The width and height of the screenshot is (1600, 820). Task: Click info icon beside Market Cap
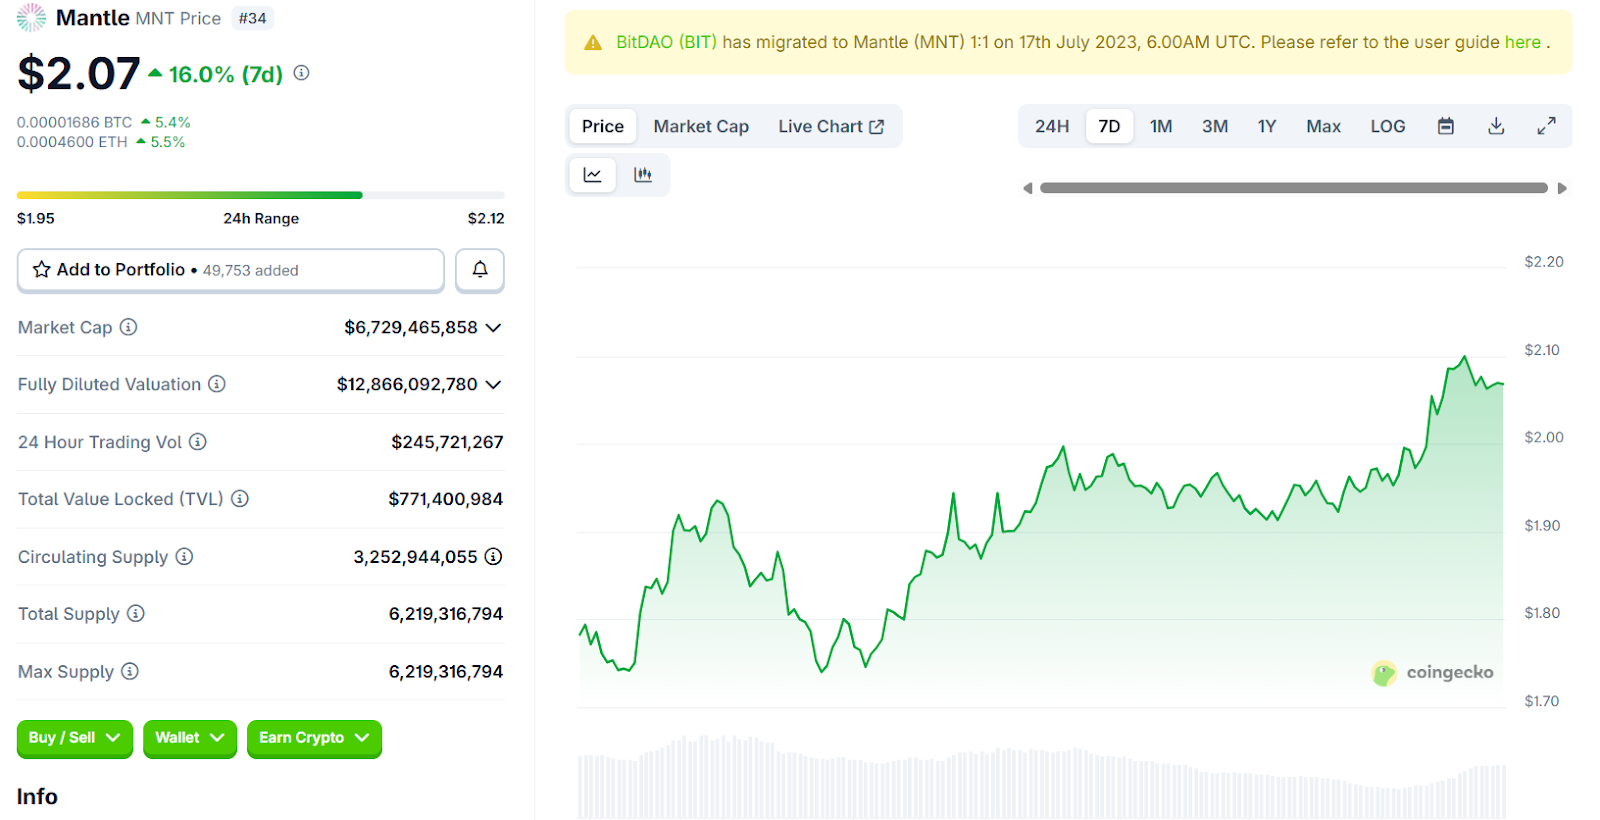coord(128,327)
